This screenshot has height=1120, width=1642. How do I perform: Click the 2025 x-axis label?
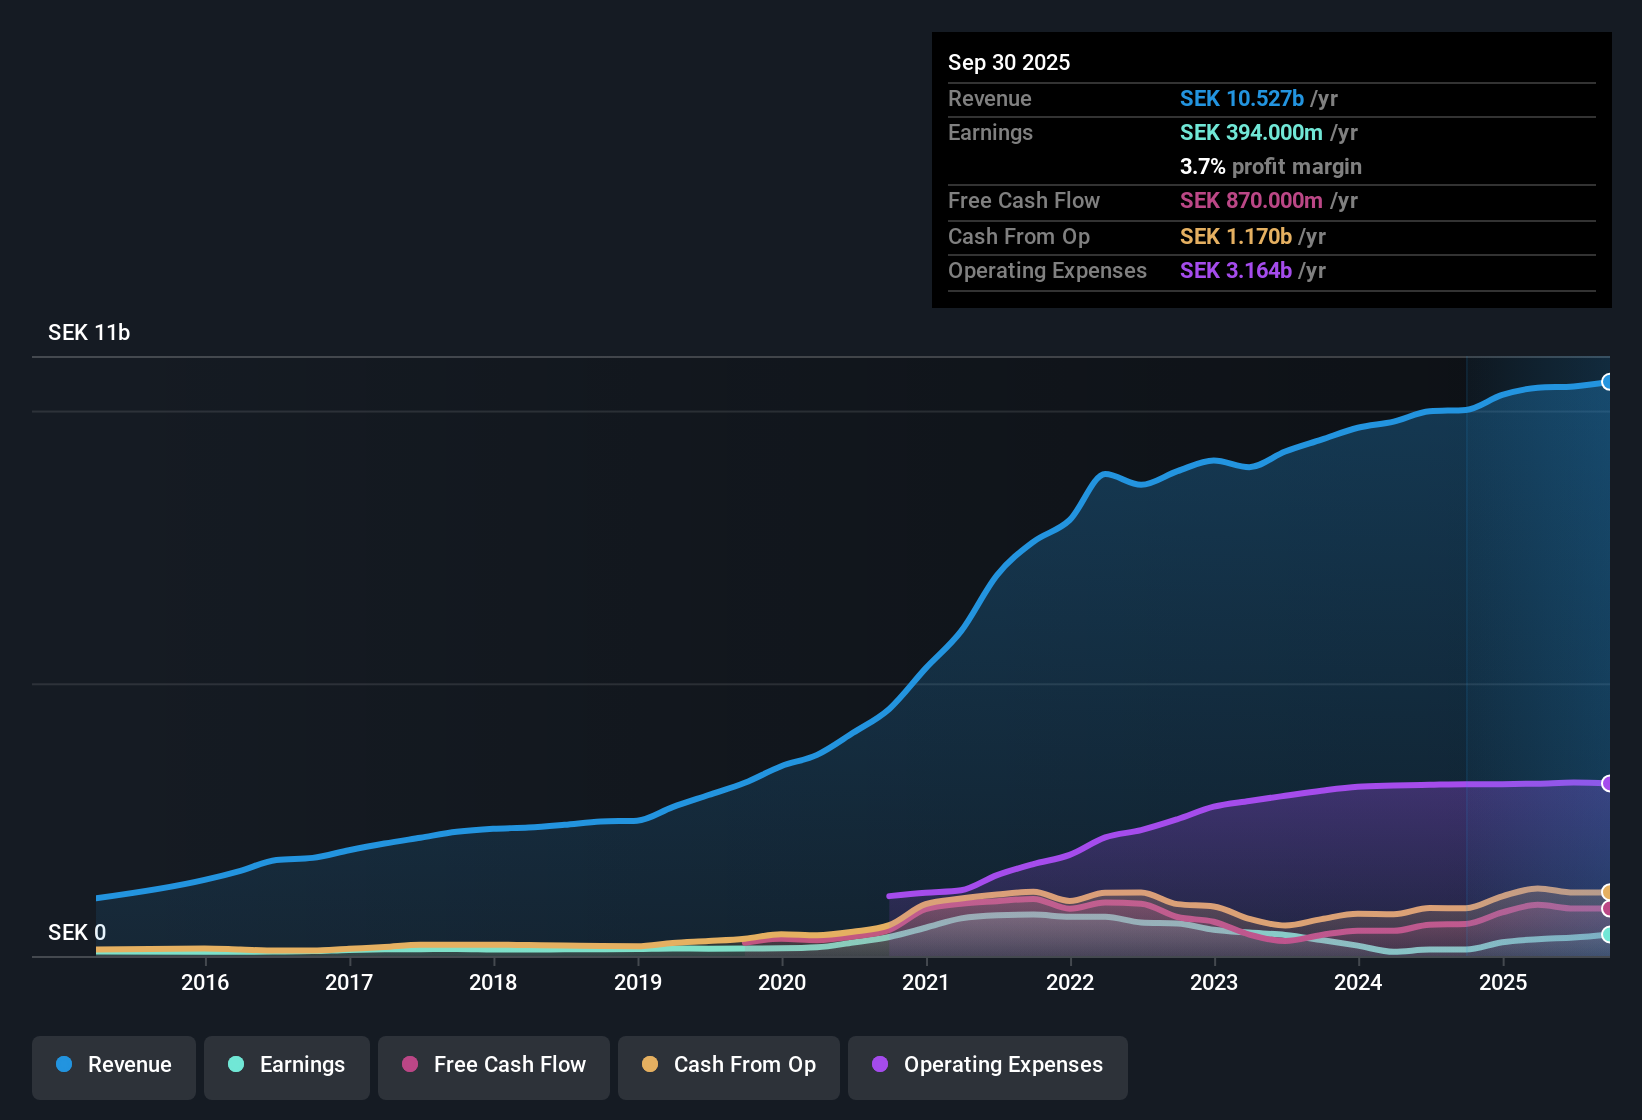pos(1503,982)
